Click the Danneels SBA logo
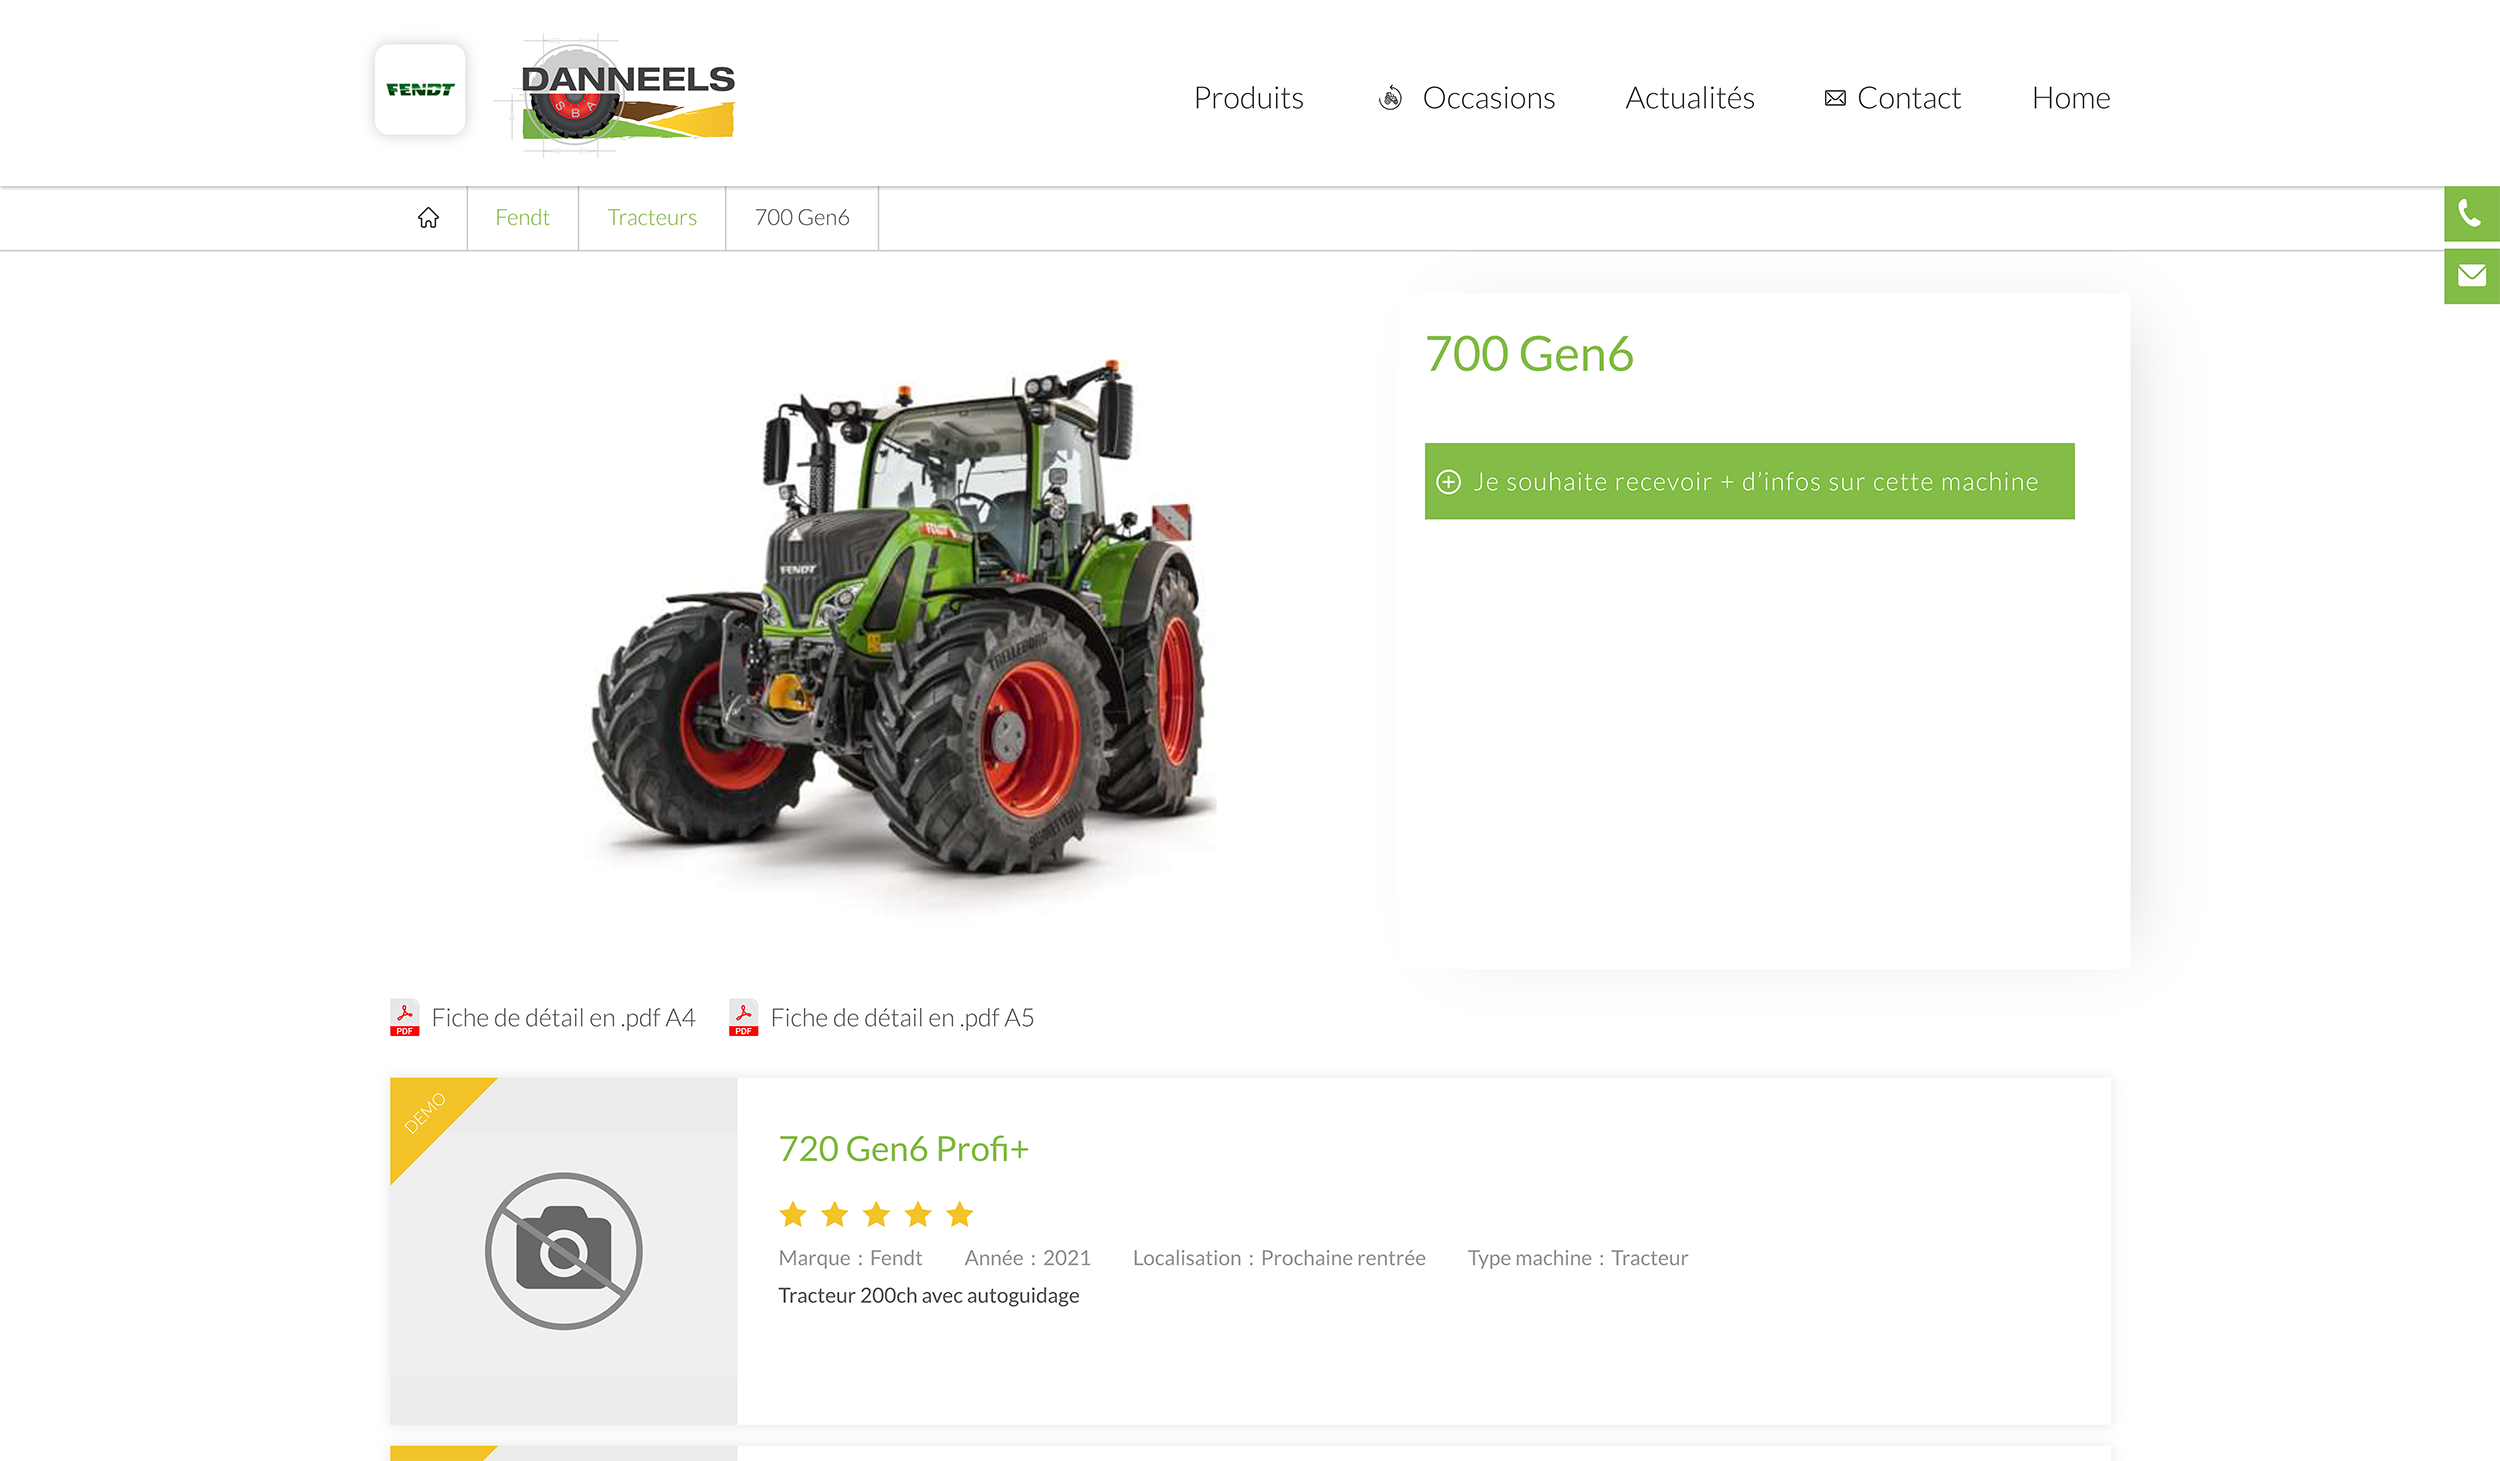Image resolution: width=2500 pixels, height=1461 pixels. (x=628, y=97)
